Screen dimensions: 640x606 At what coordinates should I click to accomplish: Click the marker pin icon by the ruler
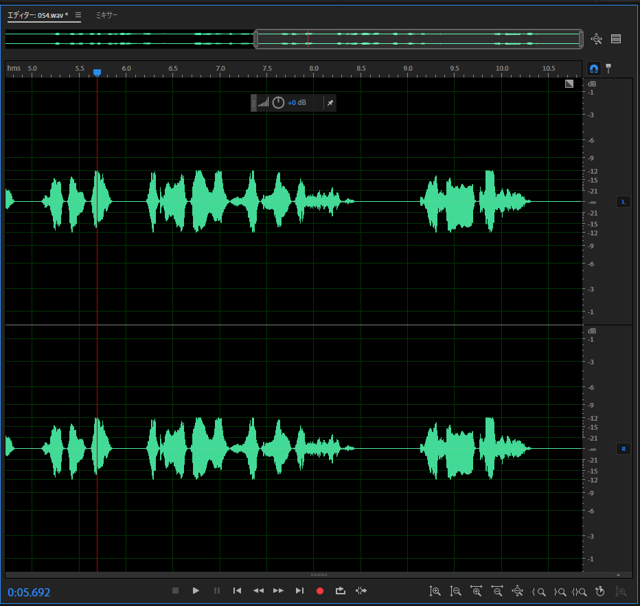609,69
